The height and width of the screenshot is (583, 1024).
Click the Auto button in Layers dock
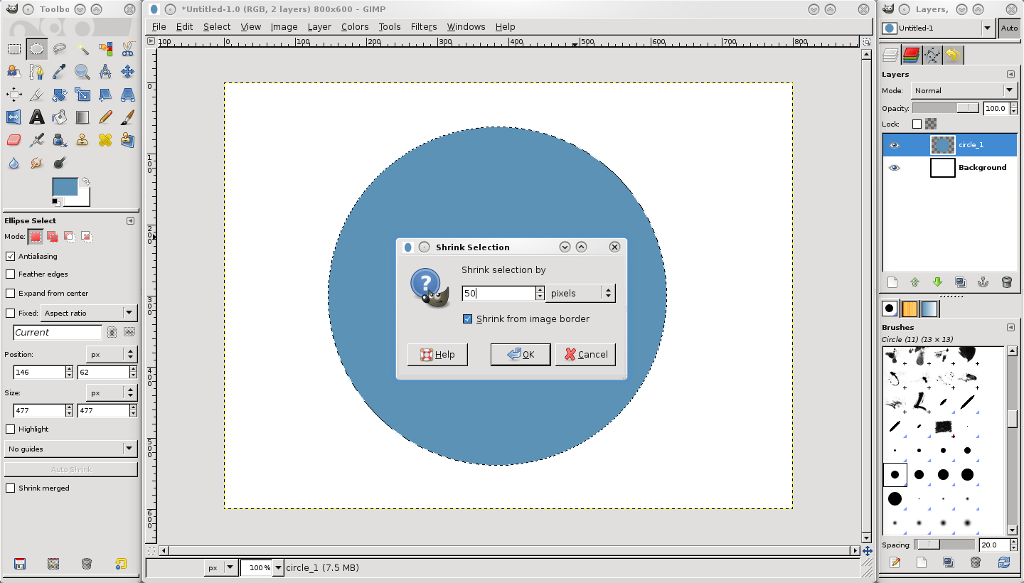point(1009,28)
